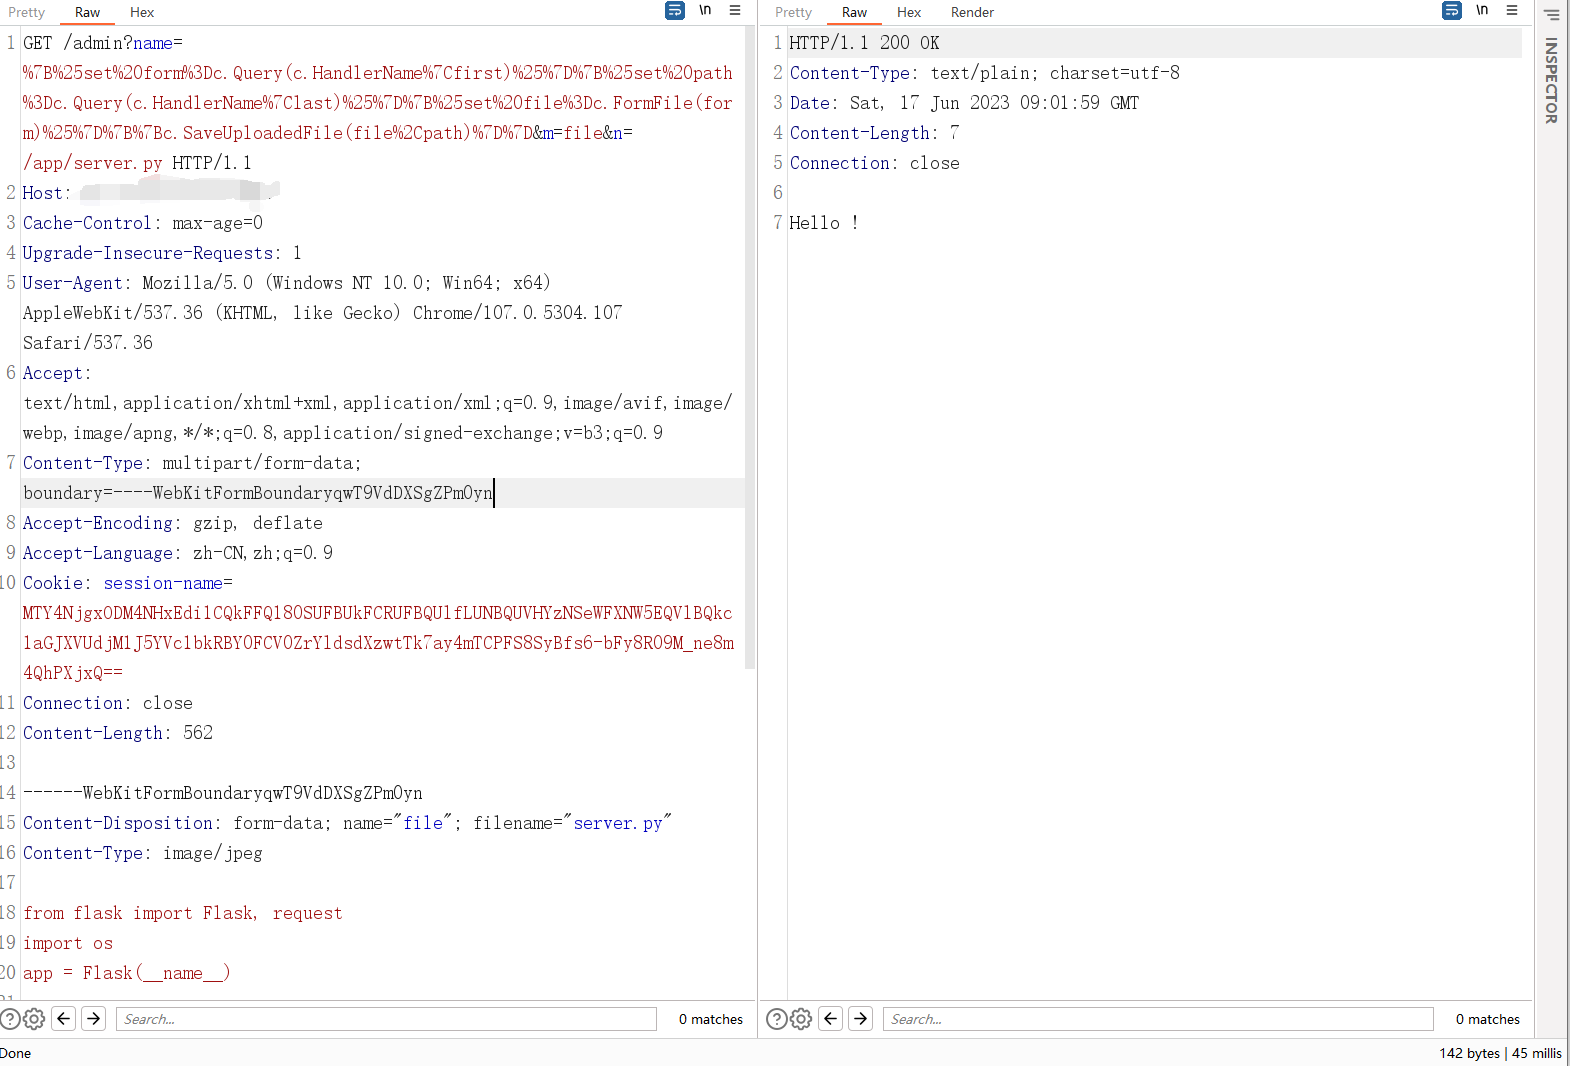Select the Raw tab in request pane
This screenshot has height=1066, width=1570.
(87, 12)
